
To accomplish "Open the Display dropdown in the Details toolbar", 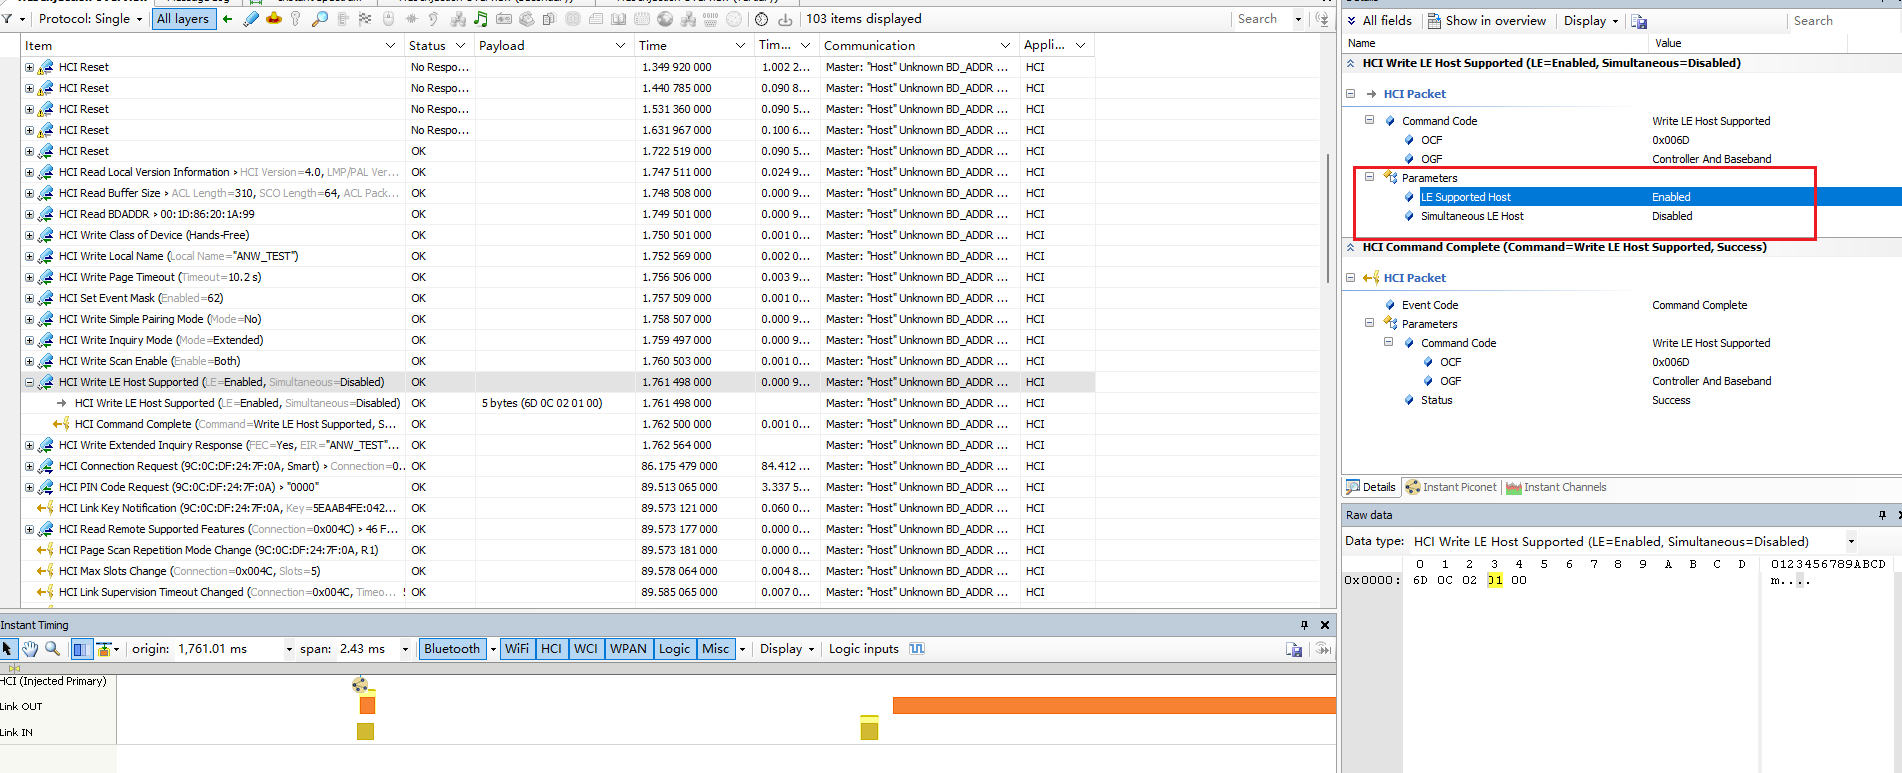I will point(1591,20).
